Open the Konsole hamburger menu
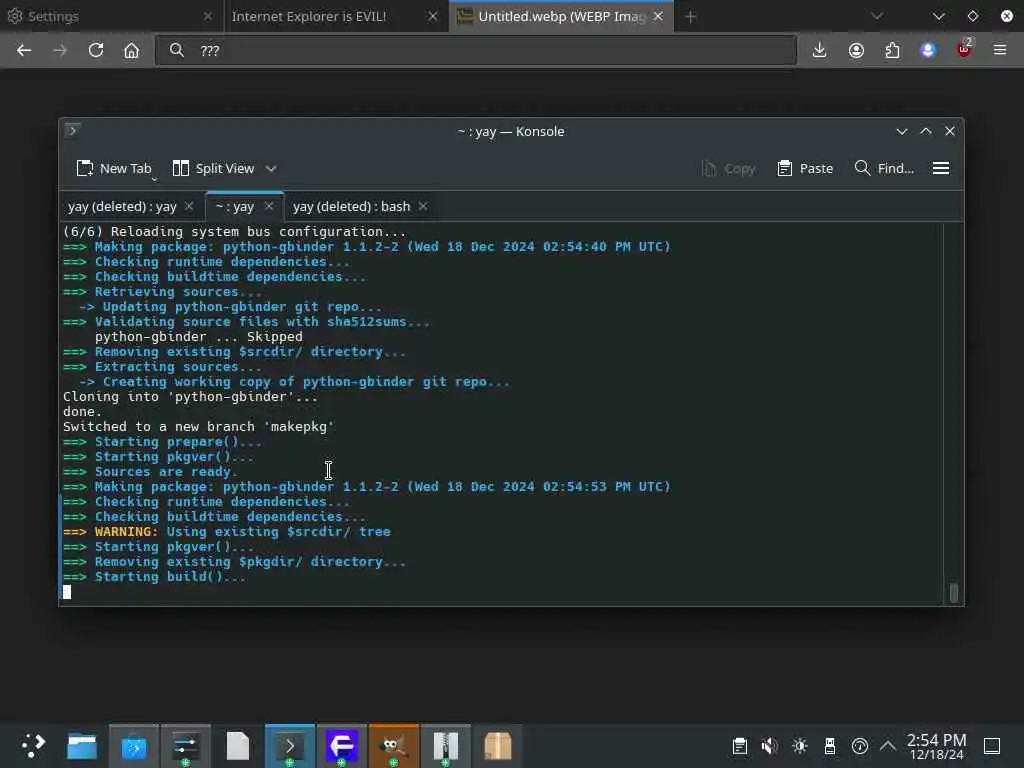Viewport: 1024px width, 768px height. coord(941,168)
